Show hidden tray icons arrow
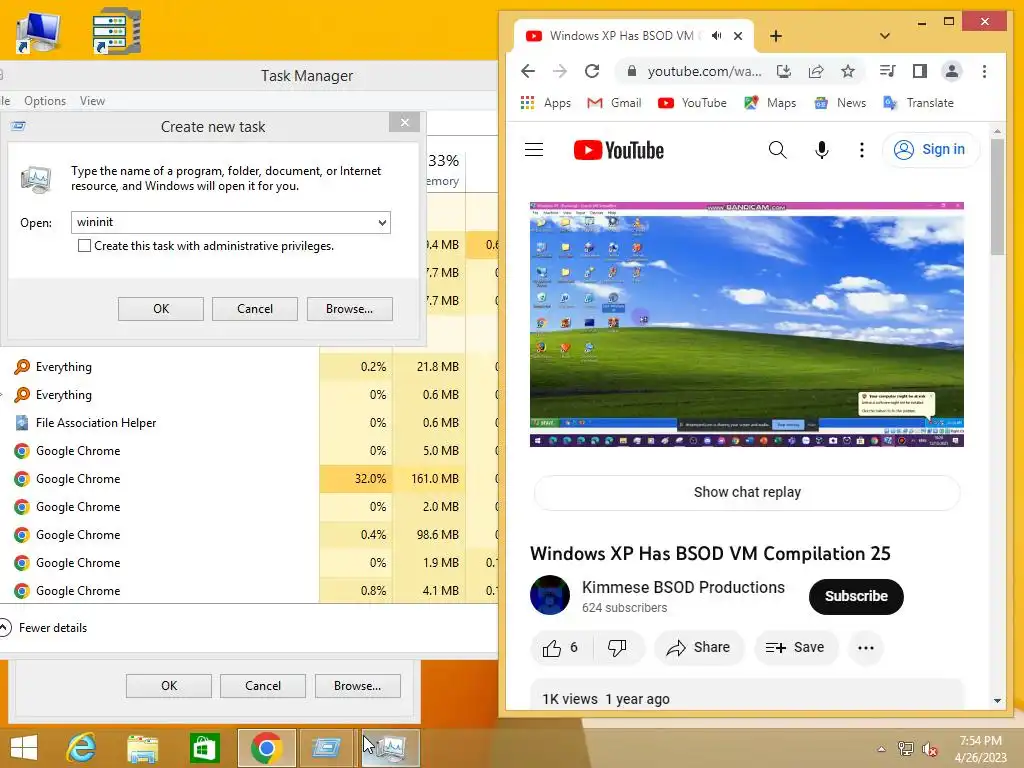The image size is (1024, 768). pos(881,749)
